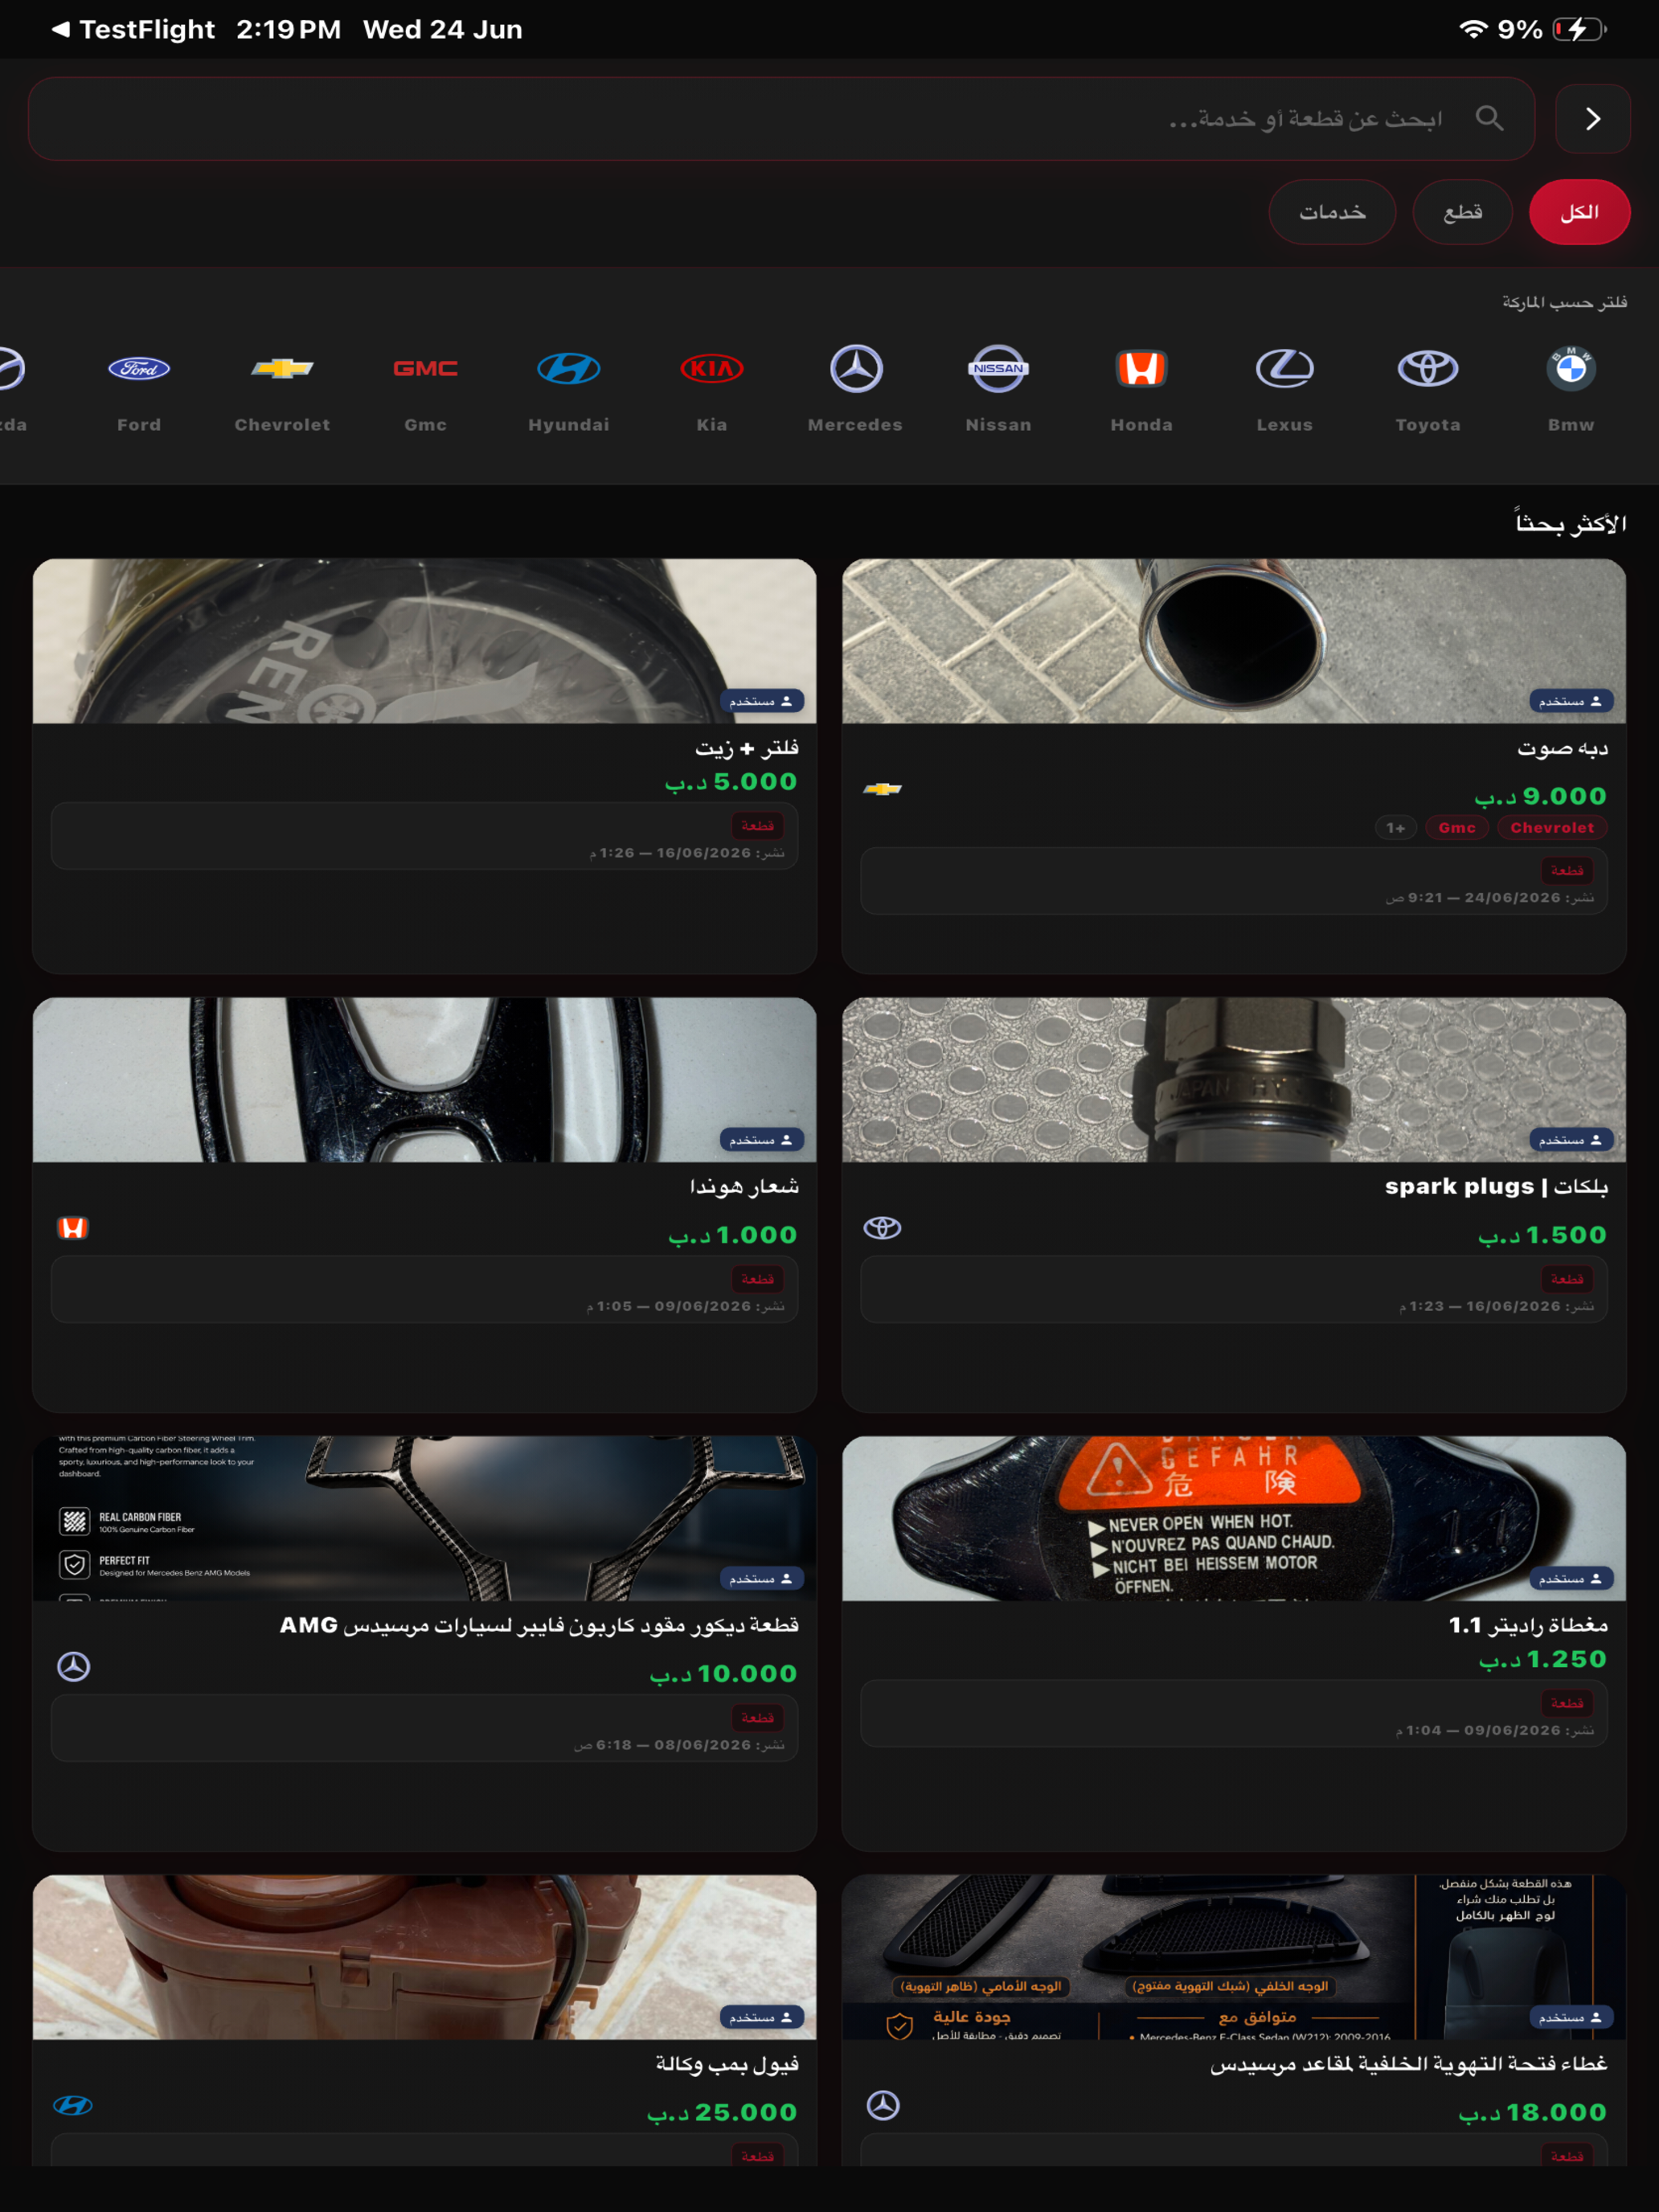The height and width of the screenshot is (2212, 1659).
Task: Filter by Chevrolet brand logo
Action: pos(282,369)
